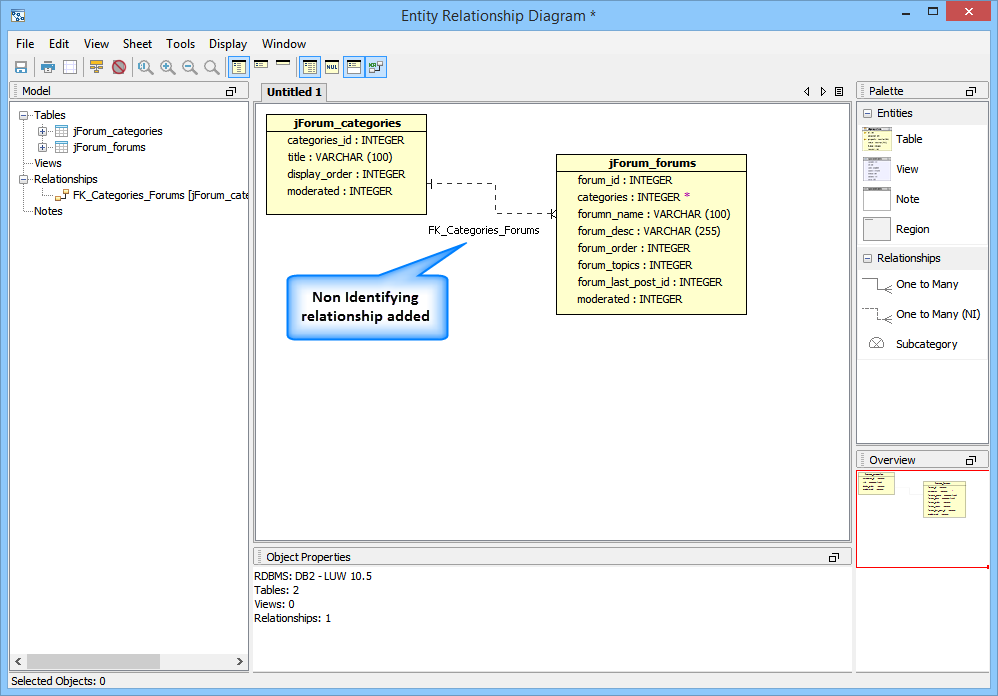Undock the Object Properties panel

click(834, 557)
